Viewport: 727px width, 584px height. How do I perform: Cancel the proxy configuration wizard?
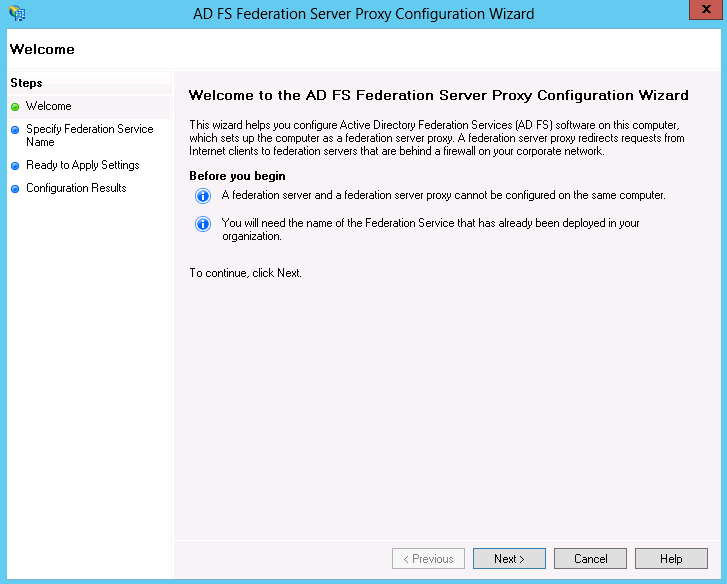(590, 559)
